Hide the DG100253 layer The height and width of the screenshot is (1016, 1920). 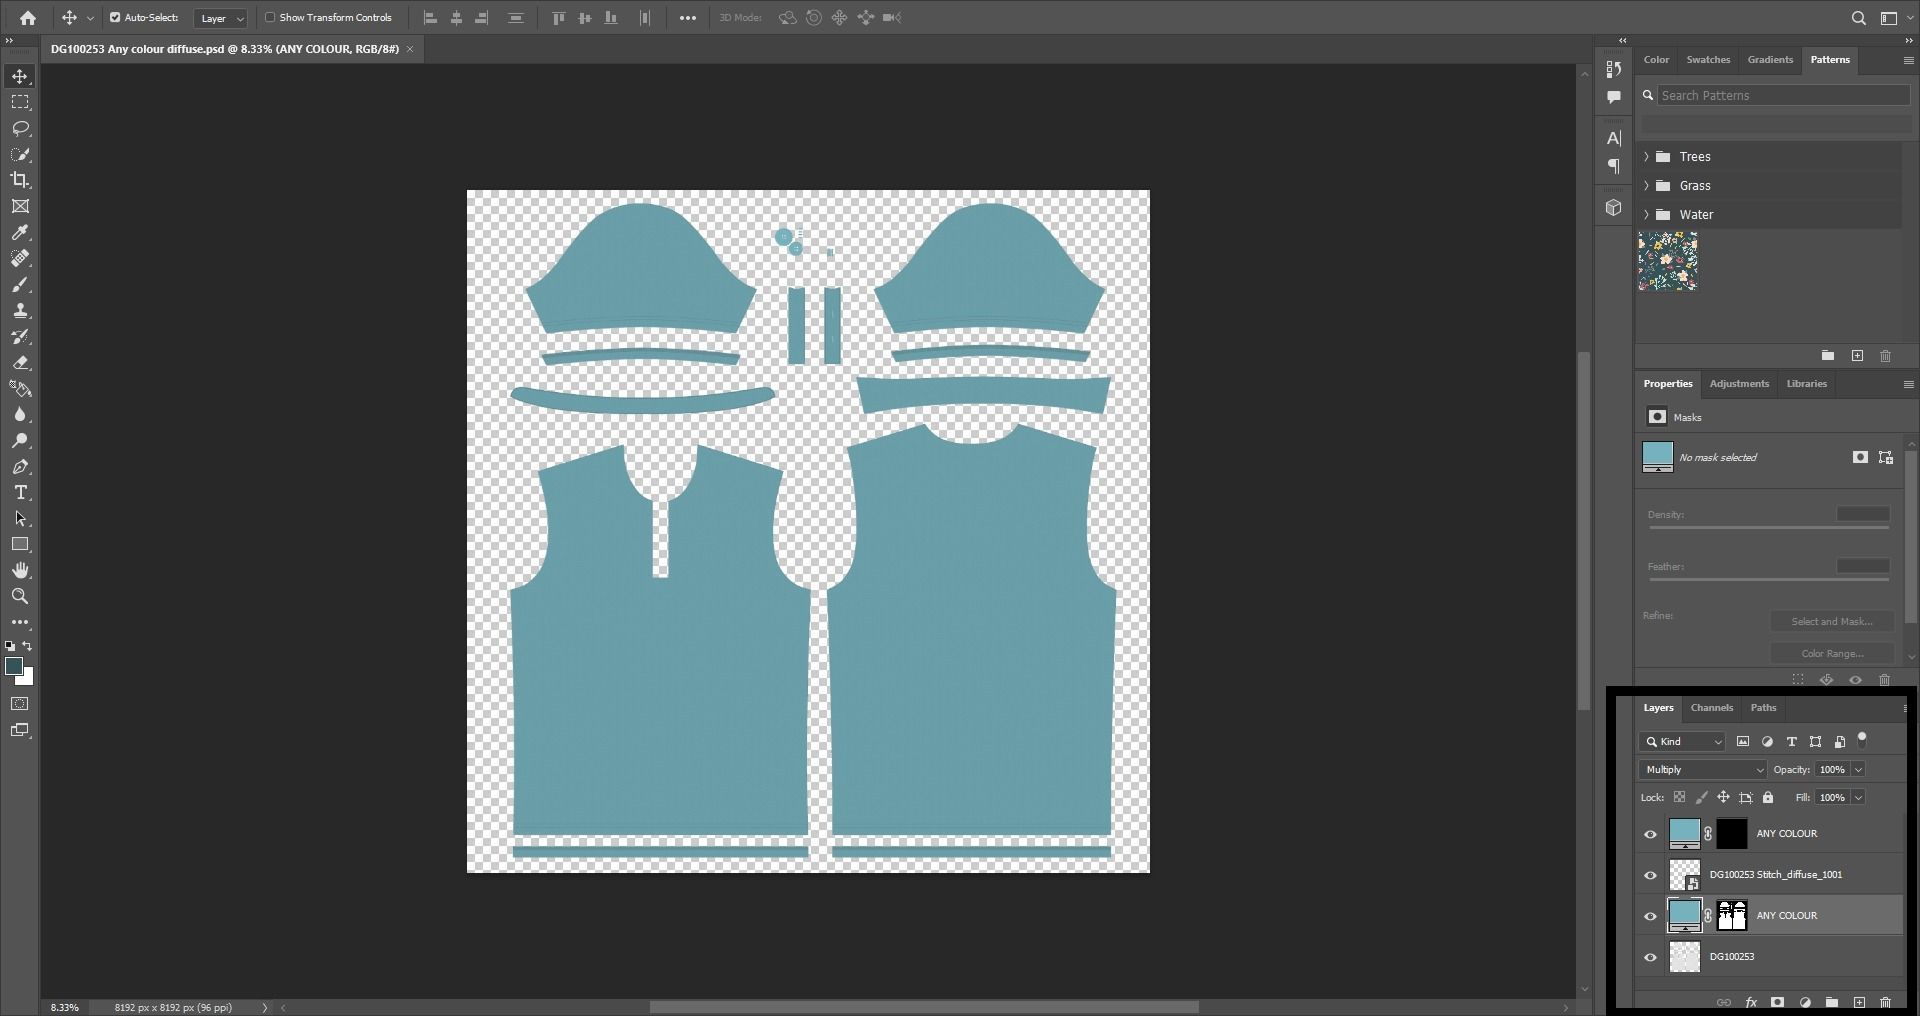(1651, 957)
